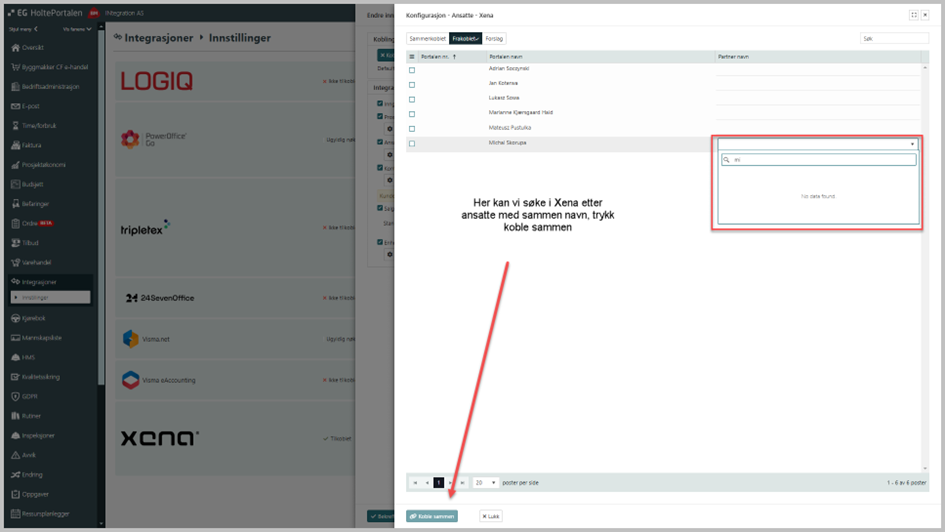Check the box for Adrian Szczynski
Viewport: 945px width, 532px height.
tap(412, 70)
